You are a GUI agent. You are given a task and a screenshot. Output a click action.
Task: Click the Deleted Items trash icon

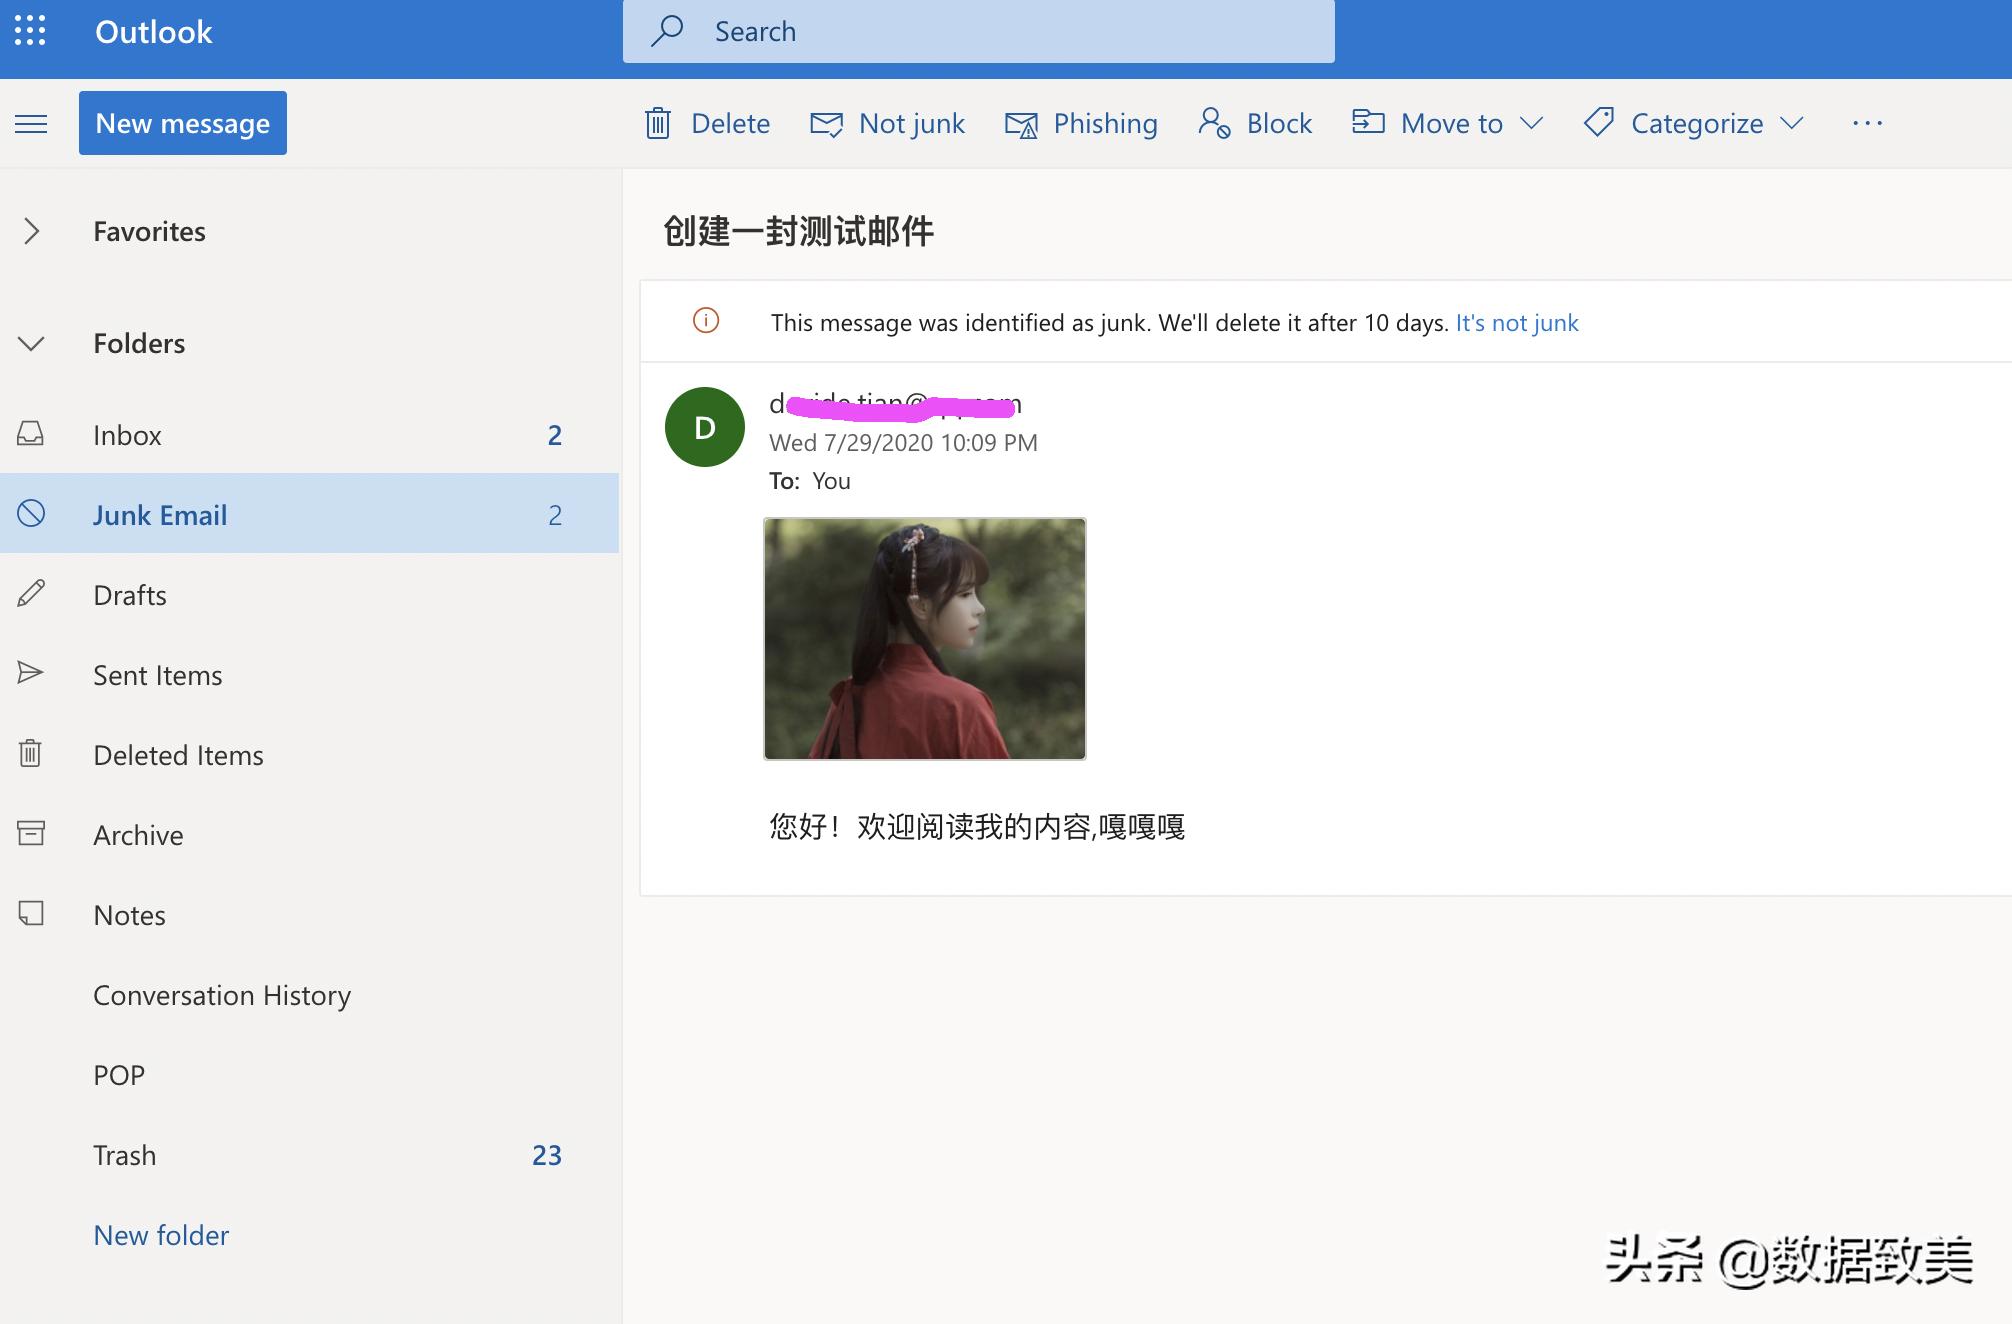31,754
